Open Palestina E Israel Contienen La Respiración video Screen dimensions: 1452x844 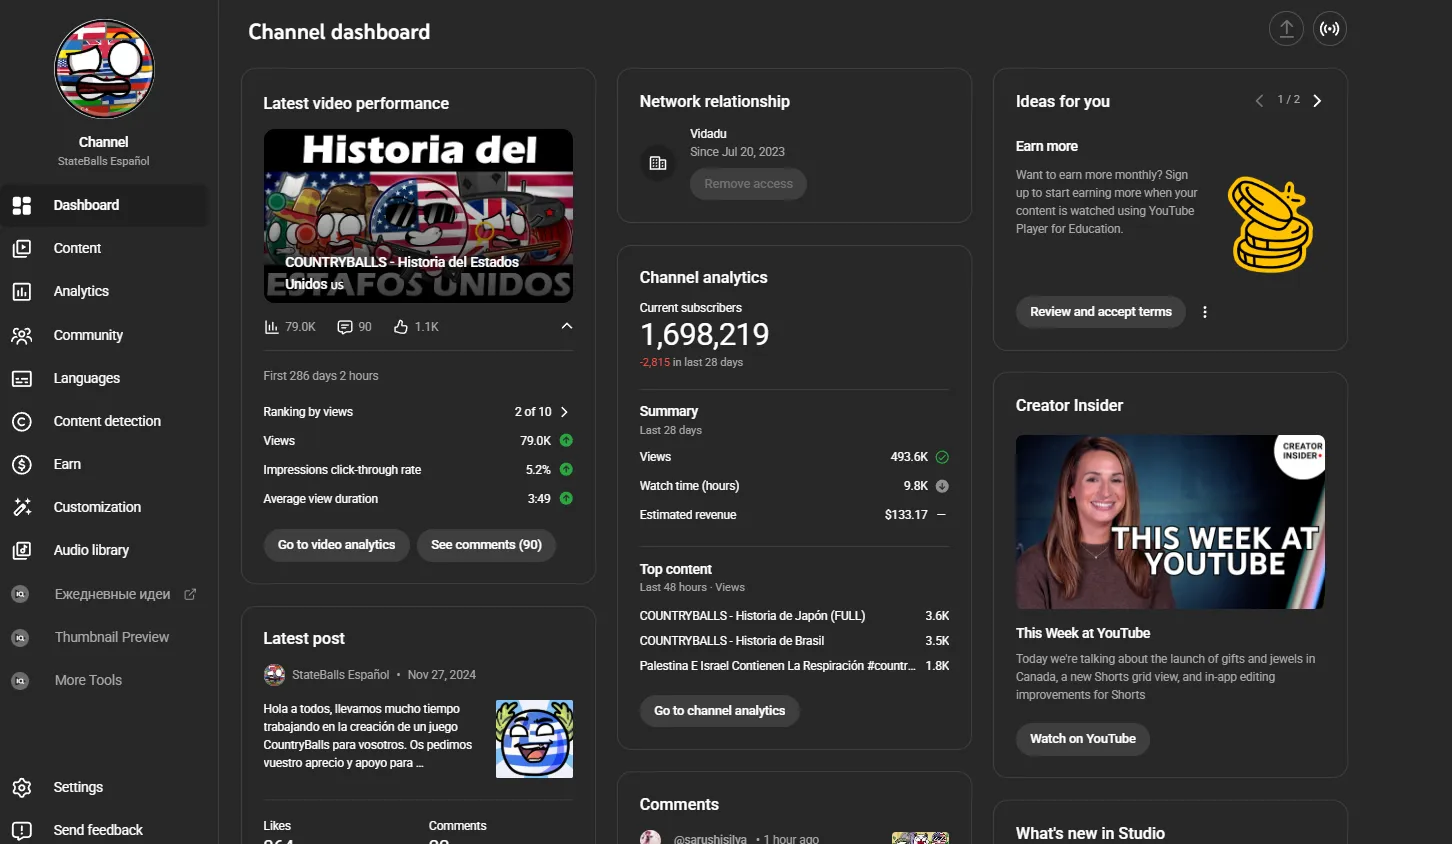[778, 666]
